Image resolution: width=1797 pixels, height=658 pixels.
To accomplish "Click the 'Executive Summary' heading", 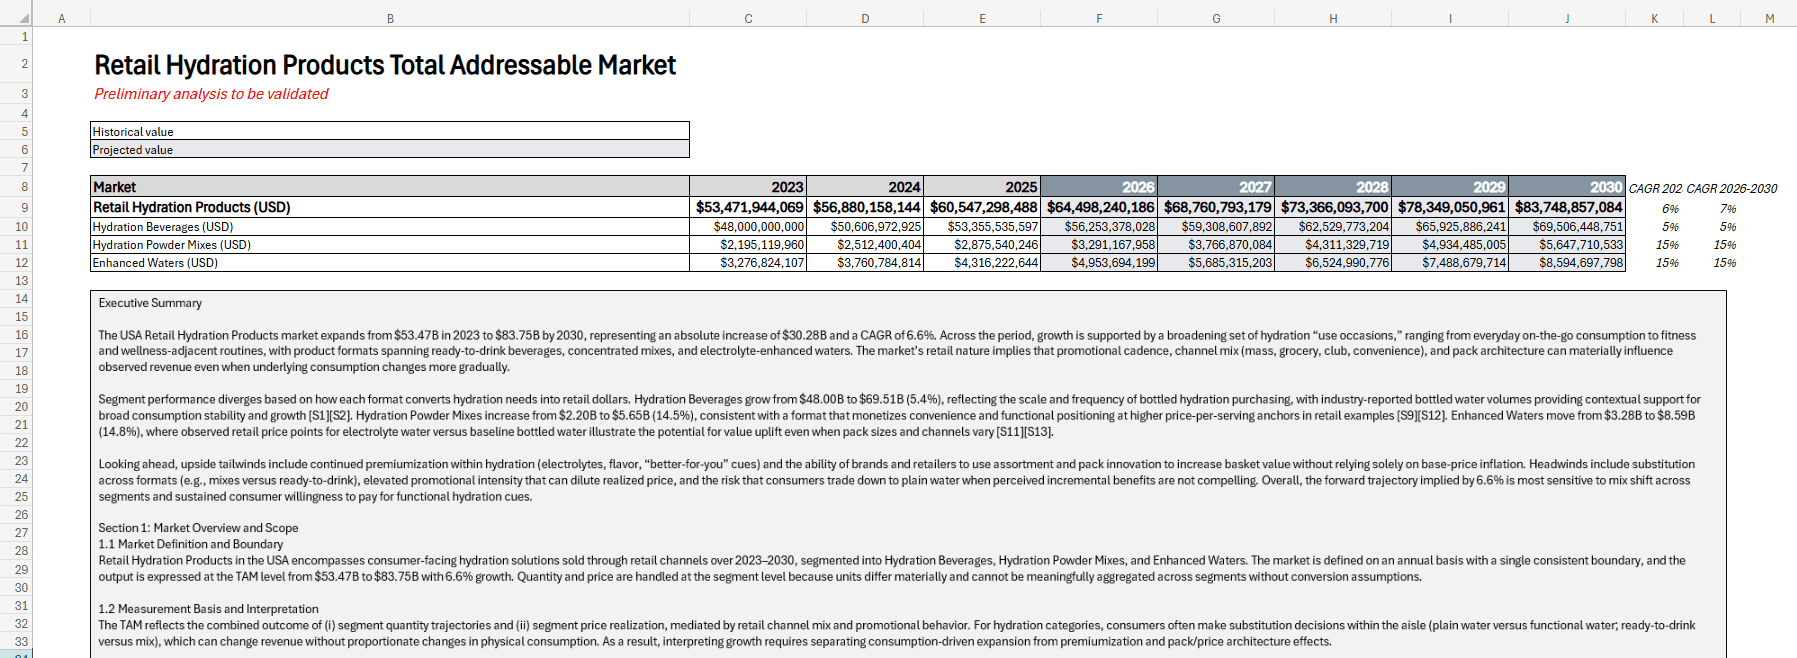I will (x=150, y=303).
